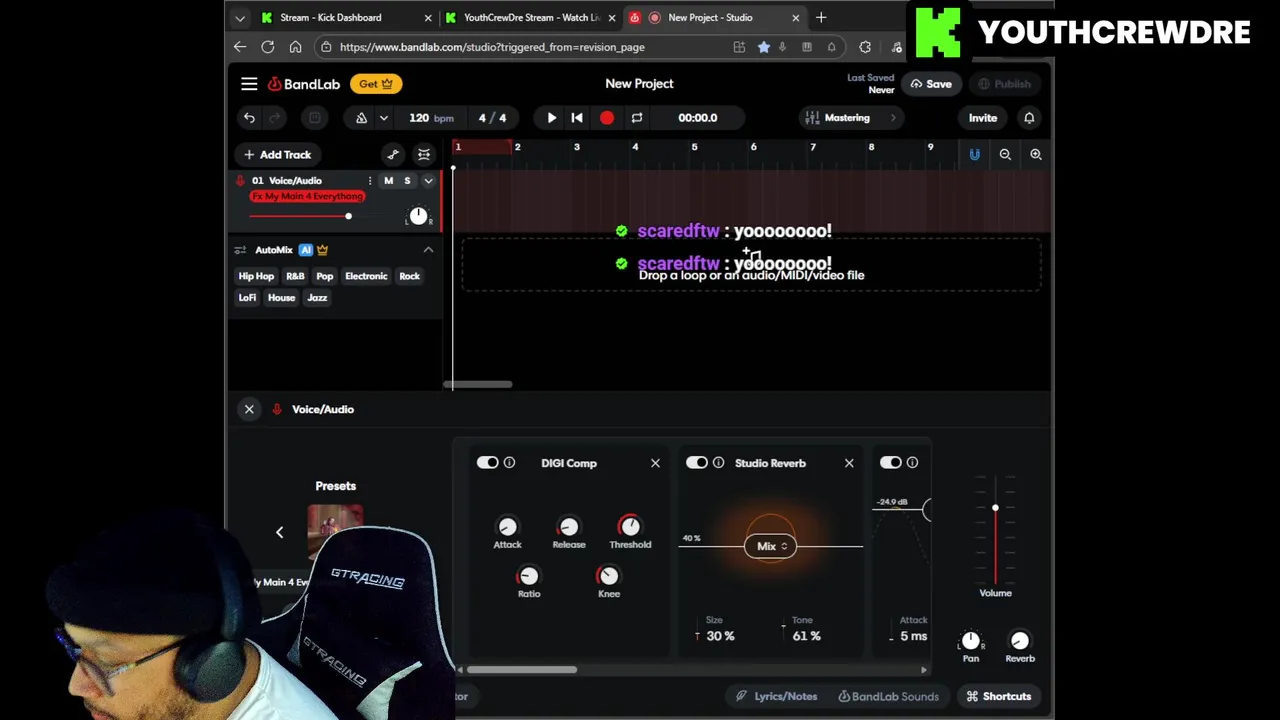
Task: Open notifications bell
Action: click(x=1029, y=118)
